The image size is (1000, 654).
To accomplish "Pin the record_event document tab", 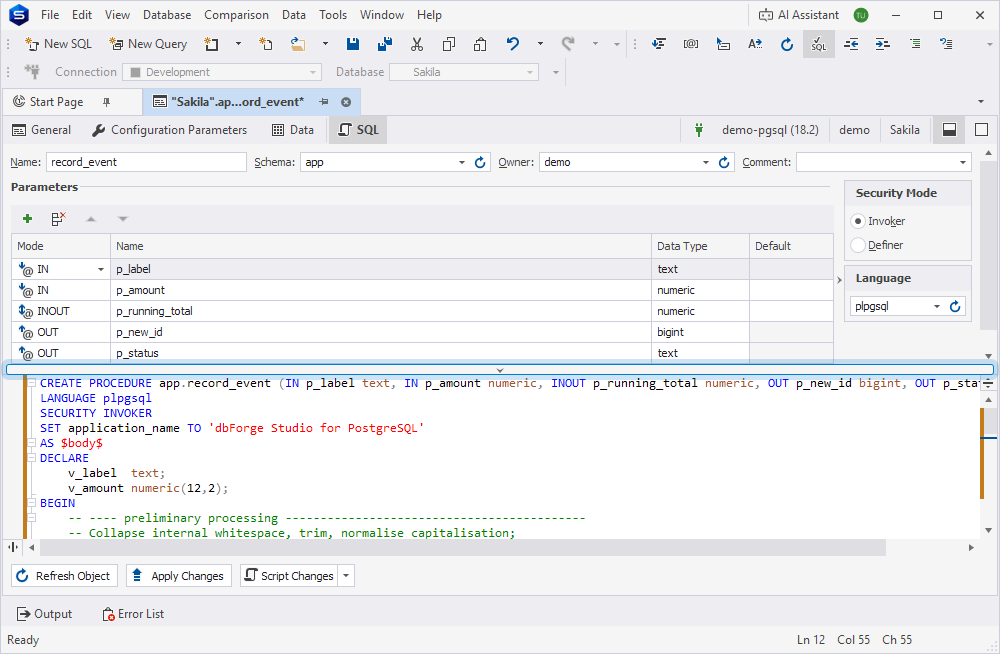I will click(x=324, y=101).
